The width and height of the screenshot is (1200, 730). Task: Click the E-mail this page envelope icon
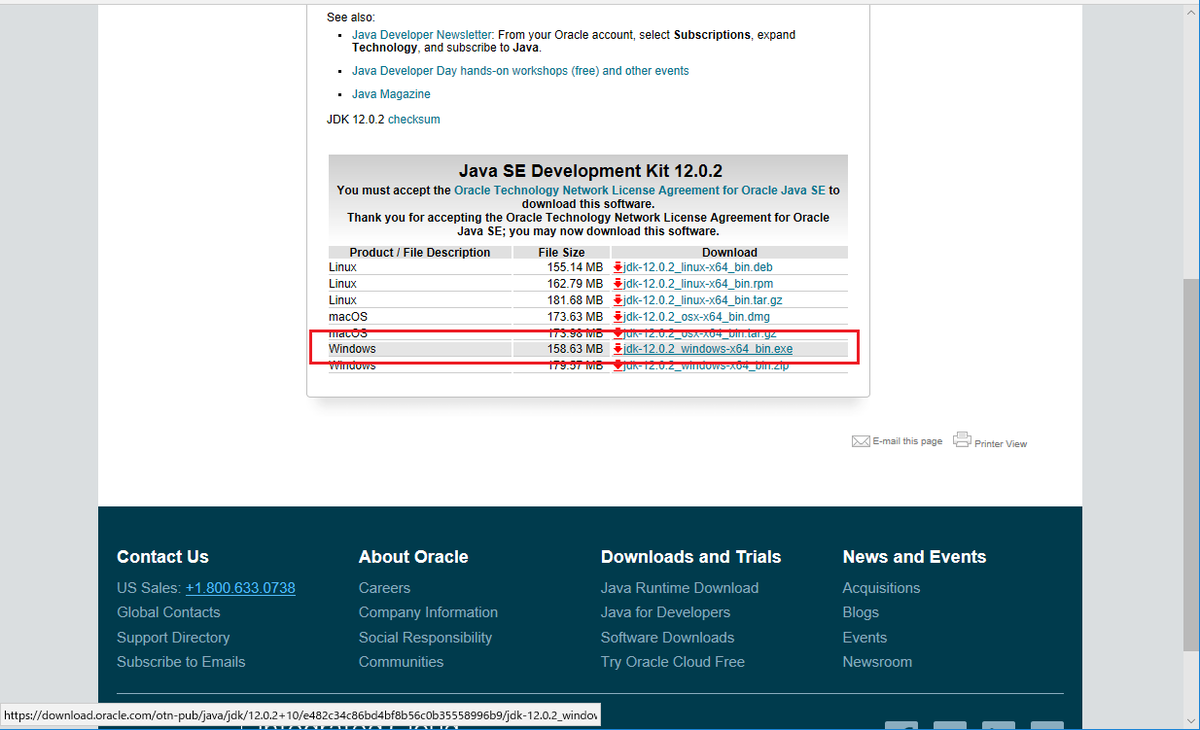pos(860,440)
